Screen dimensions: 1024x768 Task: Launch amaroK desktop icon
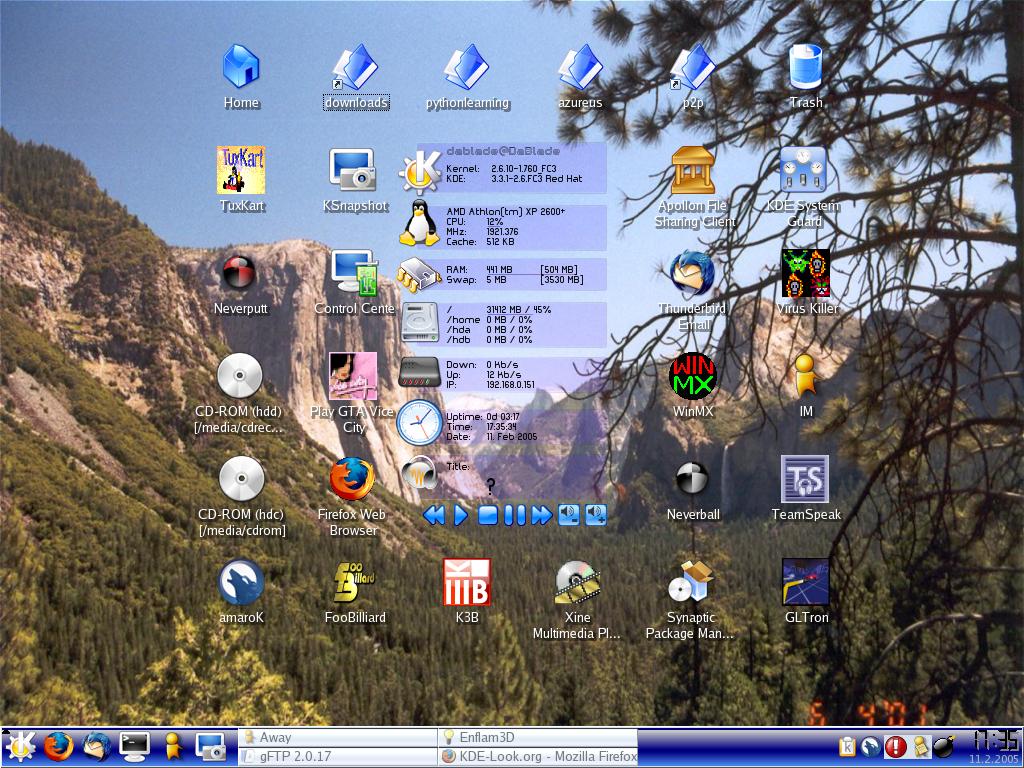[x=241, y=582]
